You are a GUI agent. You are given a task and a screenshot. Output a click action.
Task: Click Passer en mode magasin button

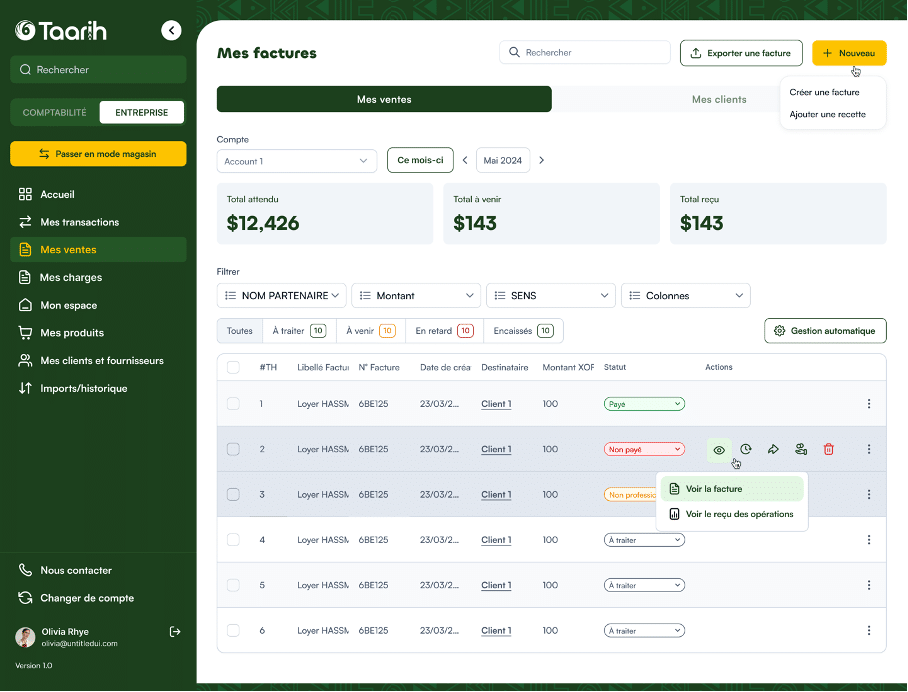[x=98, y=154]
